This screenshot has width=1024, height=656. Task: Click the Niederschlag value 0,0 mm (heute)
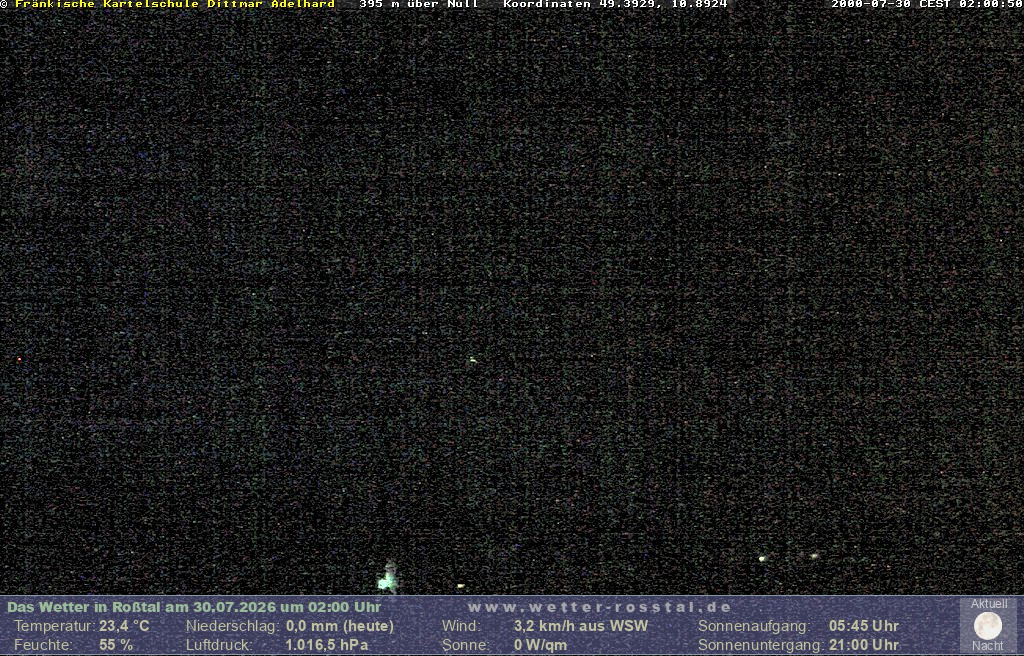click(340, 626)
